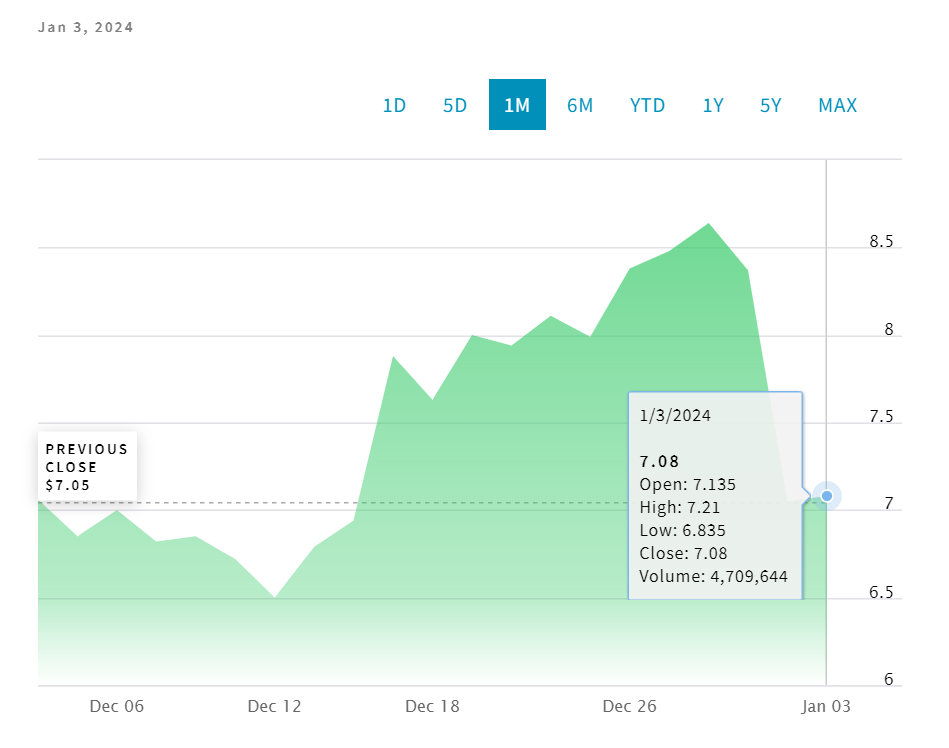
Task: Click the Dec 12 date label
Action: [274, 707]
